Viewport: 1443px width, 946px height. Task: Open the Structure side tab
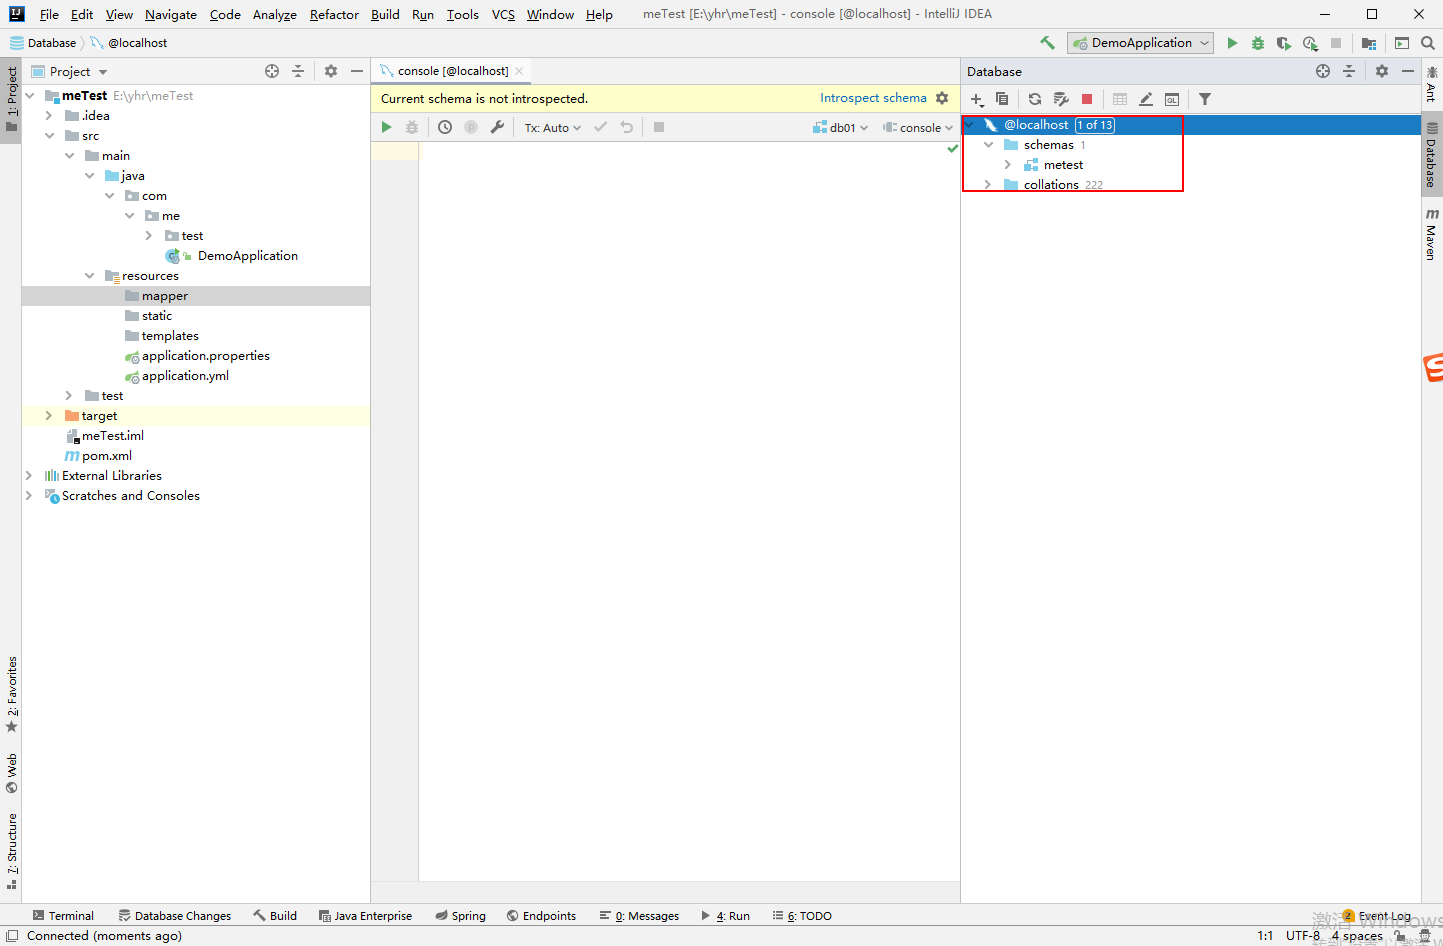[12, 851]
